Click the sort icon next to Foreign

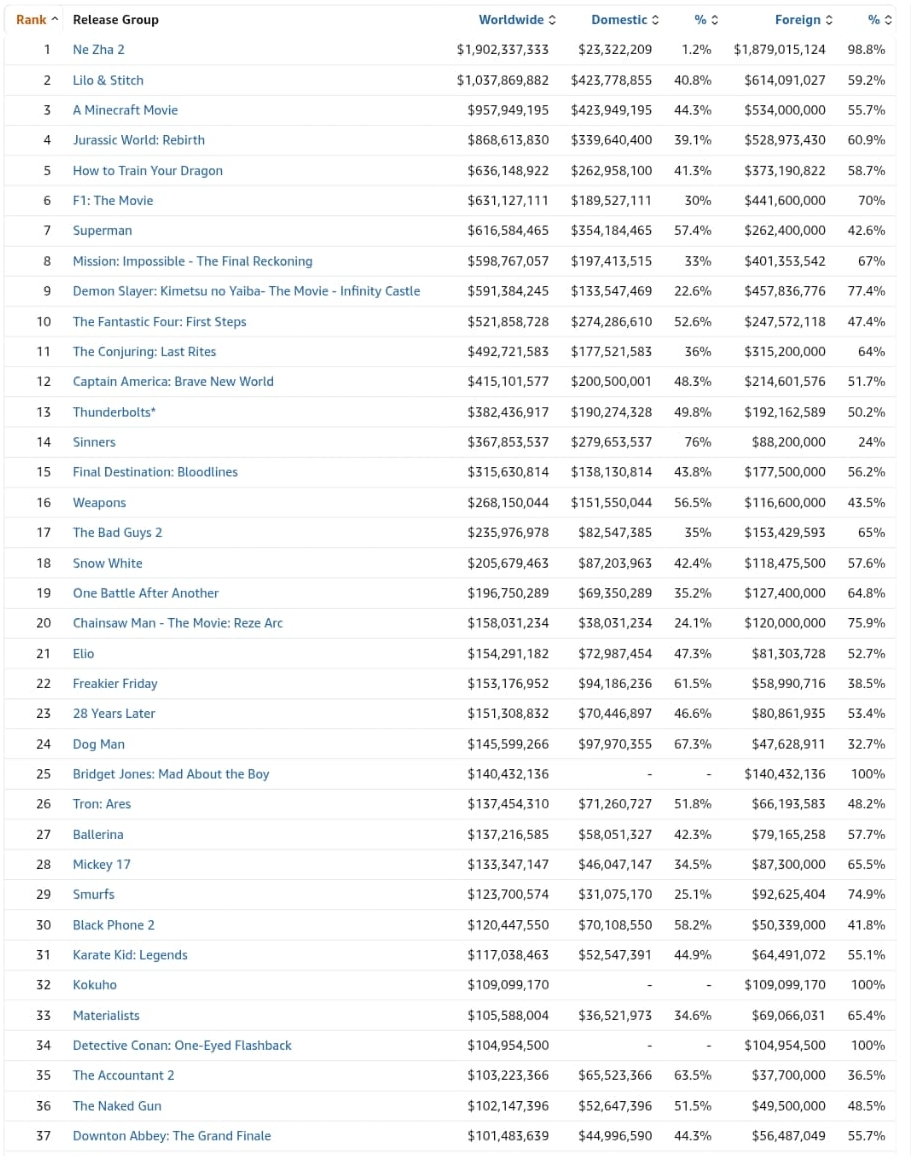[x=830, y=20]
